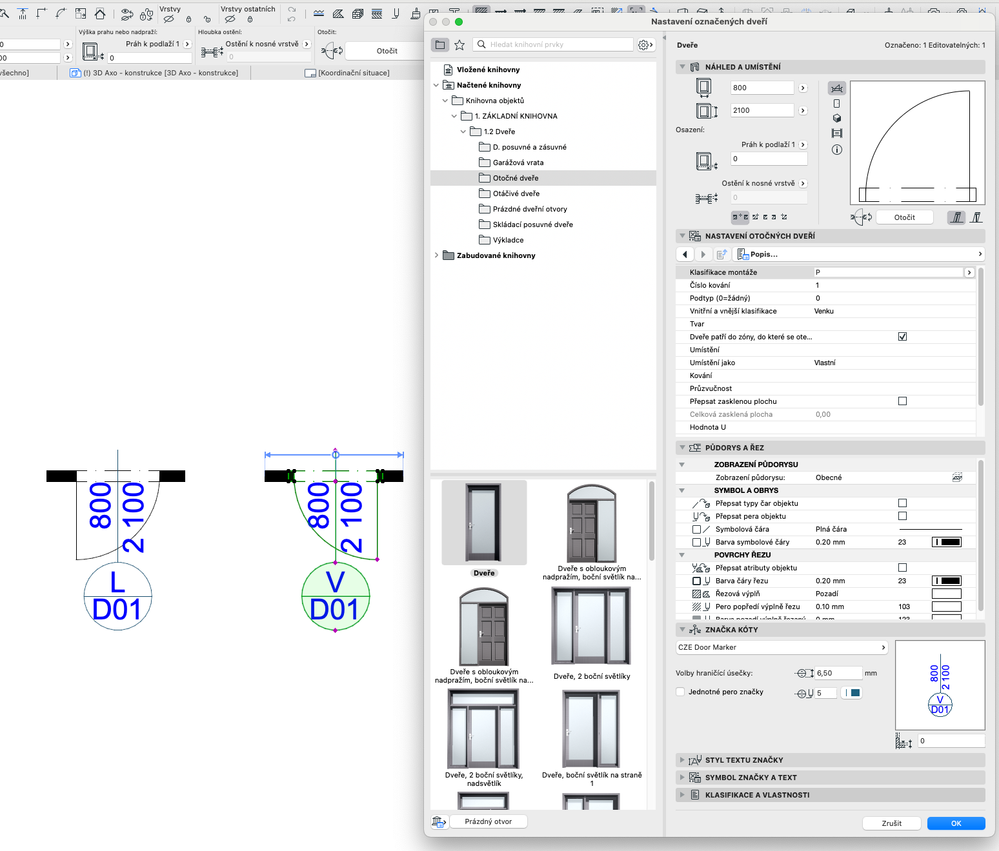Check 'Přepsat typy čar objektu' box
Viewport: 999px width, 851px height.
click(x=902, y=503)
